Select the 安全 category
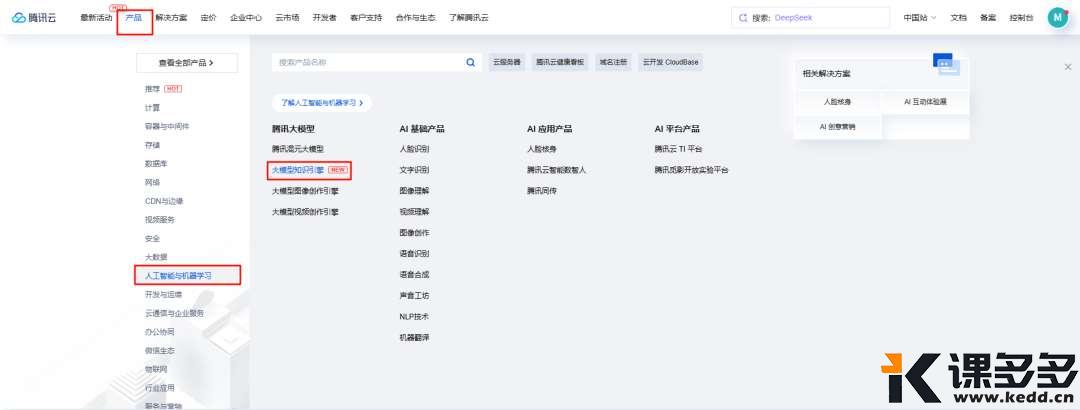The width and height of the screenshot is (1080, 410). (152, 238)
